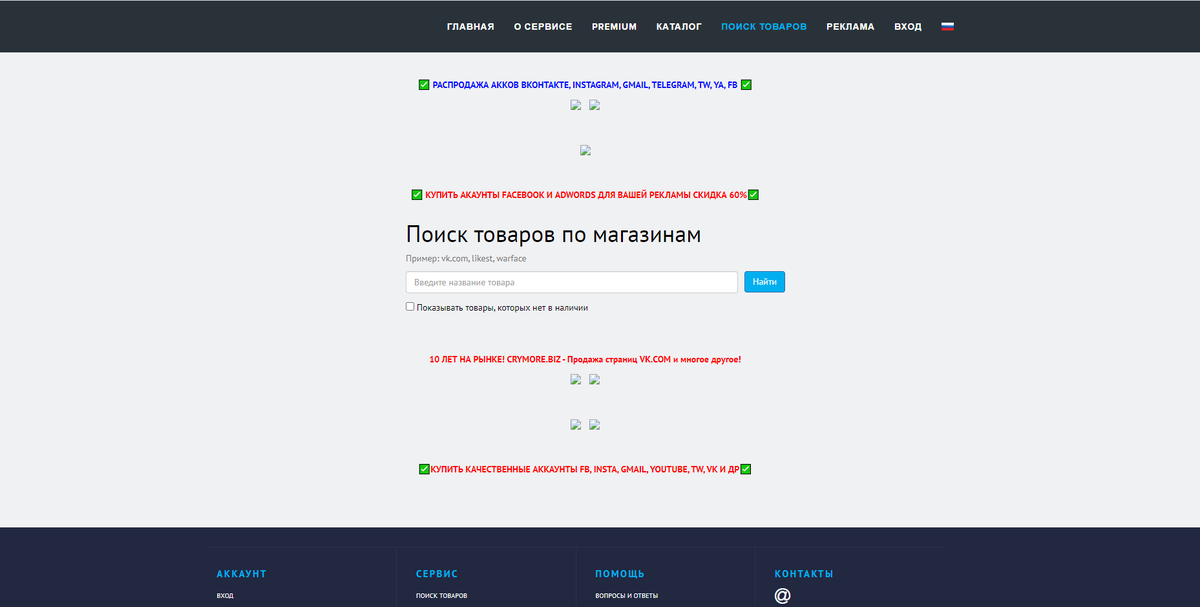Click the @ contact icon in the footer
This screenshot has width=1200, height=607.
(x=783, y=596)
